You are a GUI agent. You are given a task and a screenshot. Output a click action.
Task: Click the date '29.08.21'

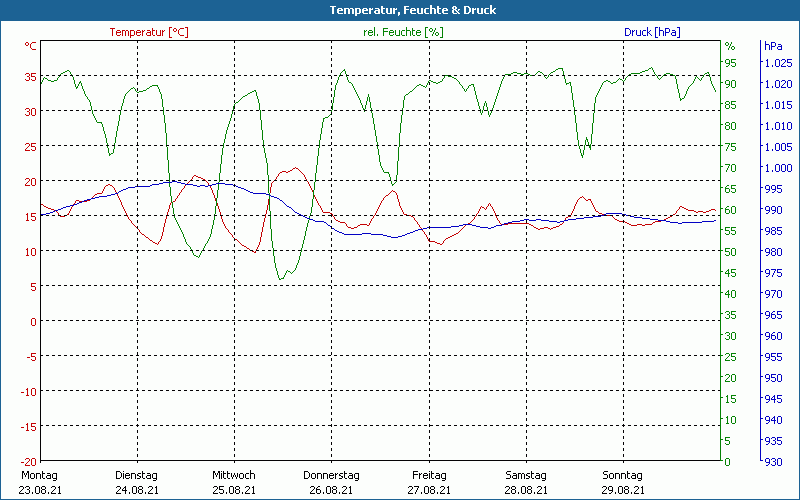[x=623, y=490]
